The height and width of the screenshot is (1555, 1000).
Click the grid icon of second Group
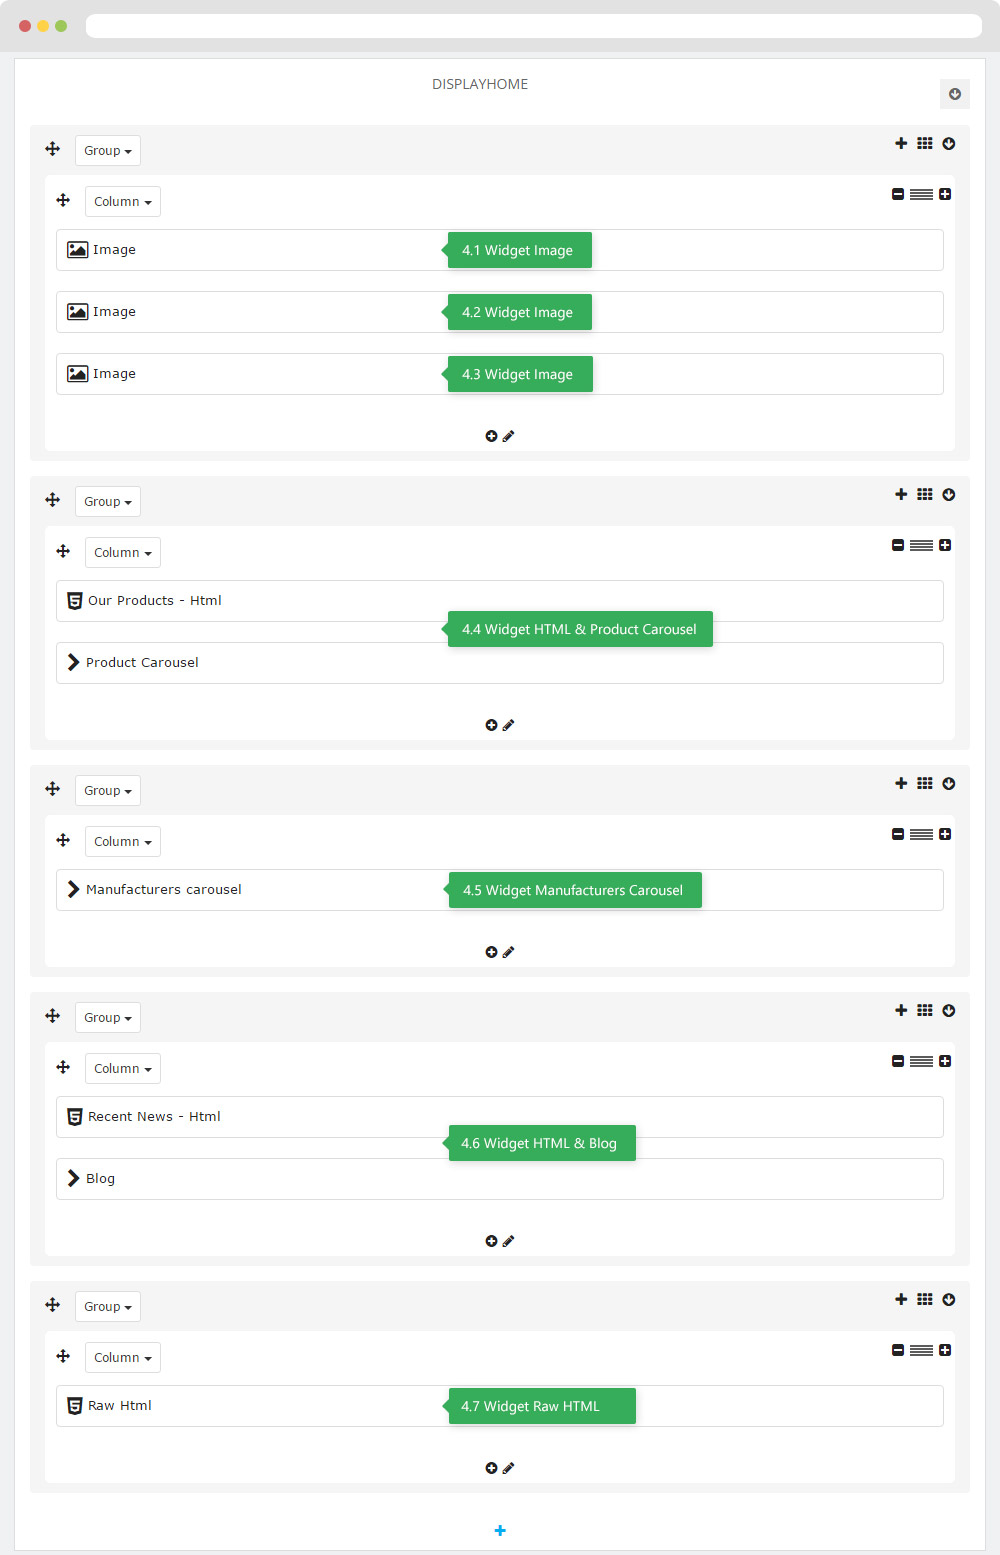pyautogui.click(x=925, y=494)
